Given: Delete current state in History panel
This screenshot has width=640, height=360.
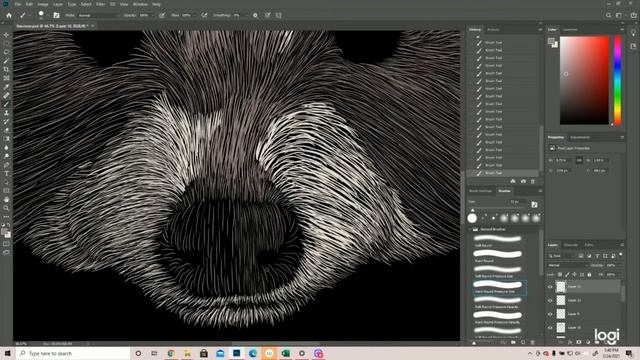Looking at the screenshot, I should coord(533,181).
